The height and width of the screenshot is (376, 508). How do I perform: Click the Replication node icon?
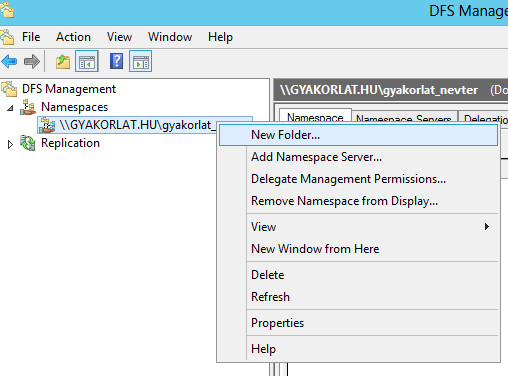coord(28,143)
